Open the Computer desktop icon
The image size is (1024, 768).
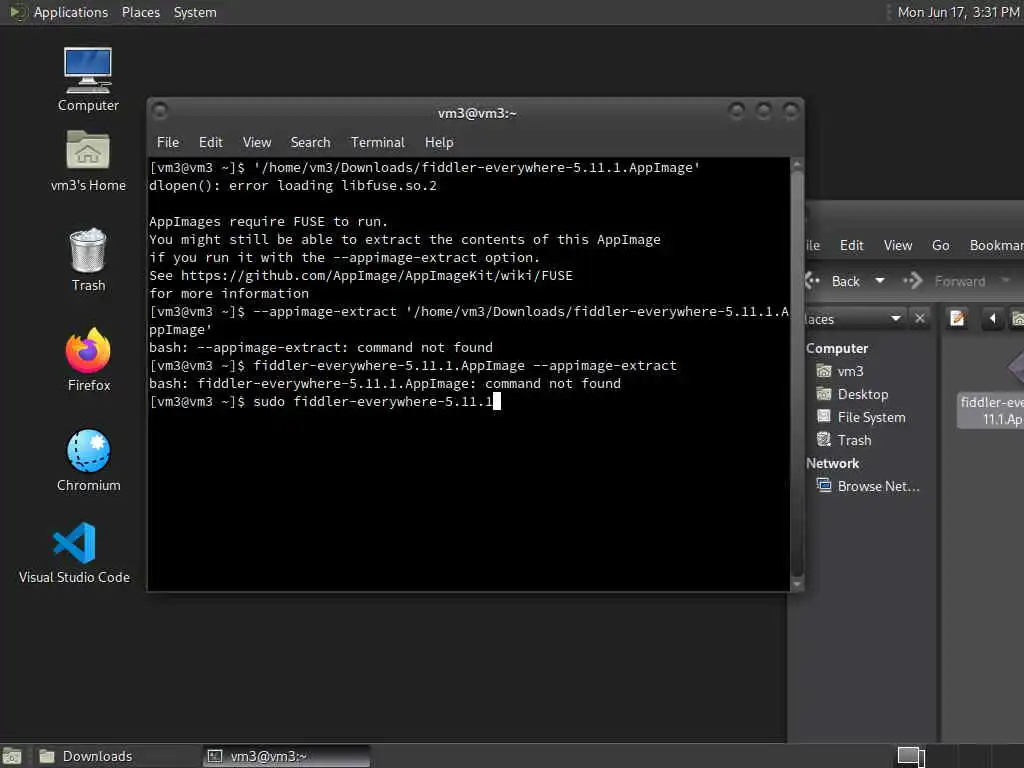pyautogui.click(x=88, y=80)
